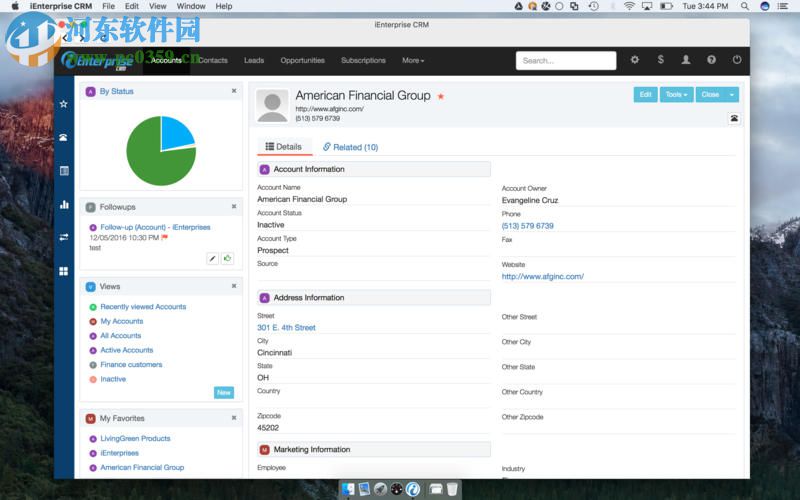Click the 301 E. 4th Street address link
The height and width of the screenshot is (500, 800).
click(x=286, y=328)
